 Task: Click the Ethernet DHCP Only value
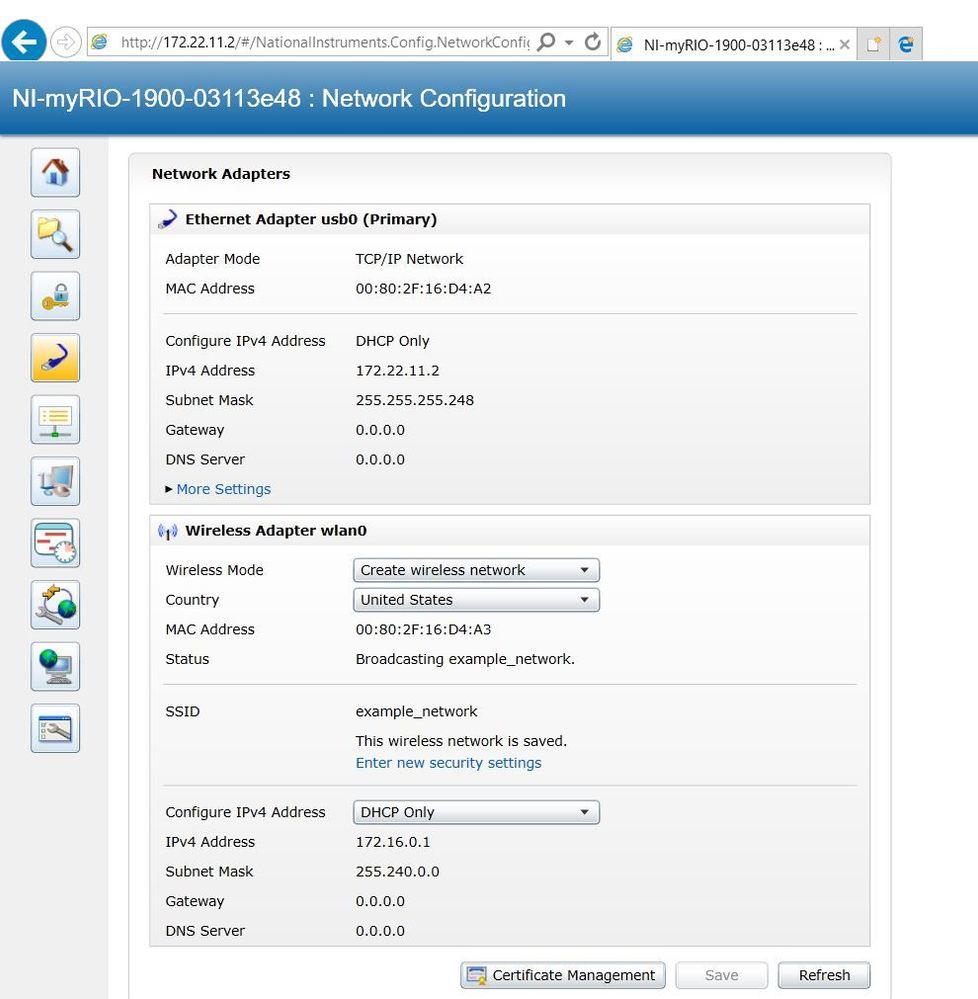[392, 341]
